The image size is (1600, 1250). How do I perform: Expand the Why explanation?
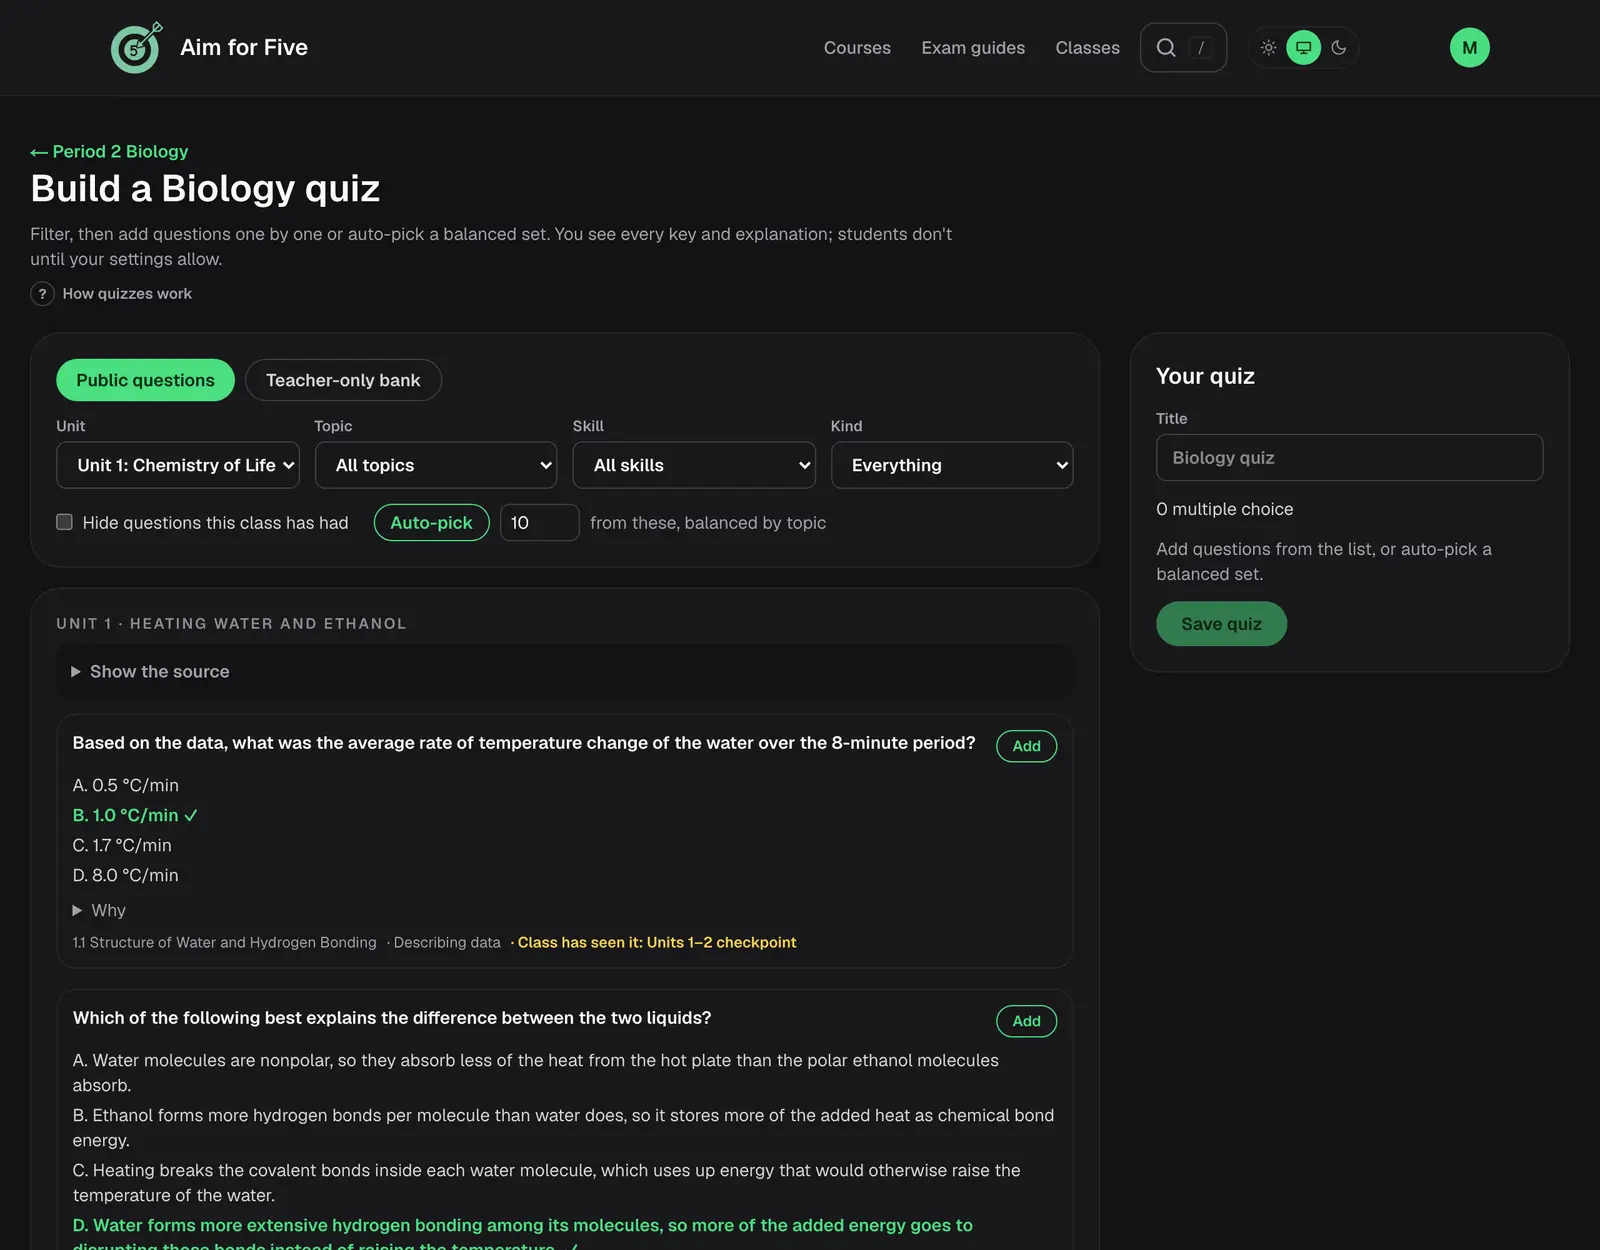pos(99,911)
